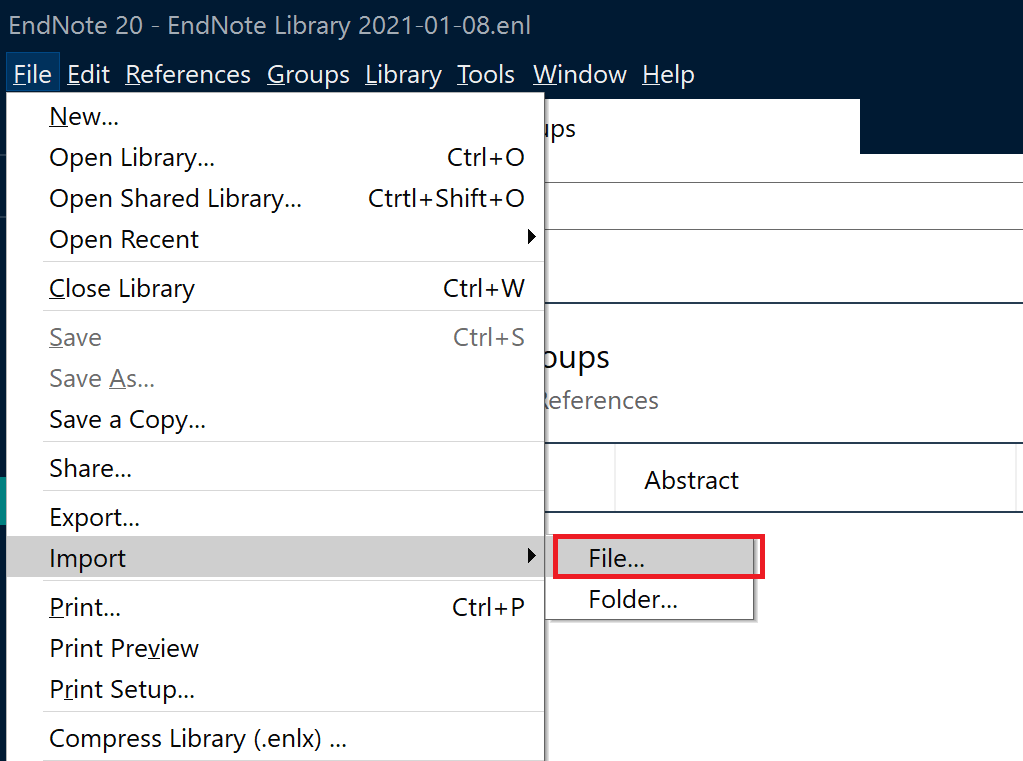Image resolution: width=1023 pixels, height=761 pixels.
Task: Click the greyed Save As... entry
Action: tap(275, 379)
